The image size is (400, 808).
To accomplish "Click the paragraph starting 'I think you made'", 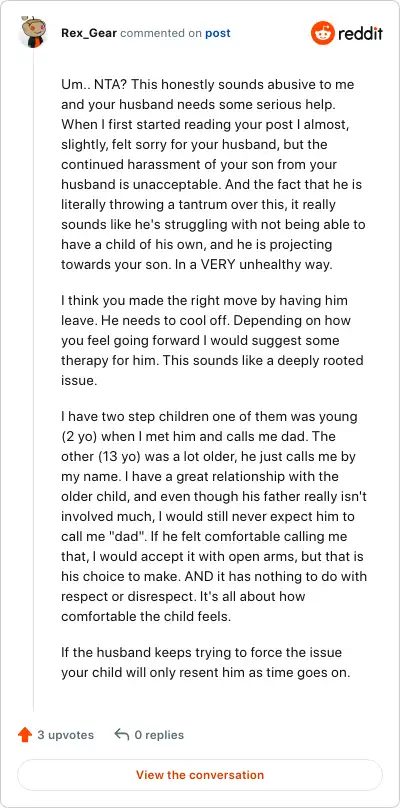I will click(212, 340).
